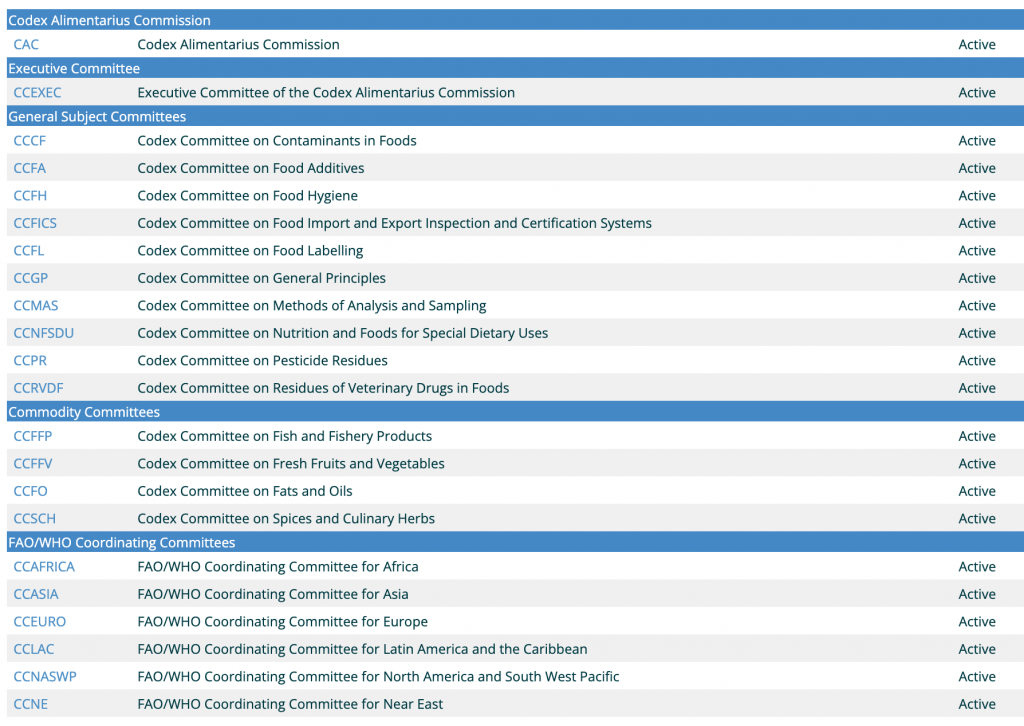Select 'Codex Committee on Contaminants in Foods' text
1024x726 pixels.
click(277, 140)
